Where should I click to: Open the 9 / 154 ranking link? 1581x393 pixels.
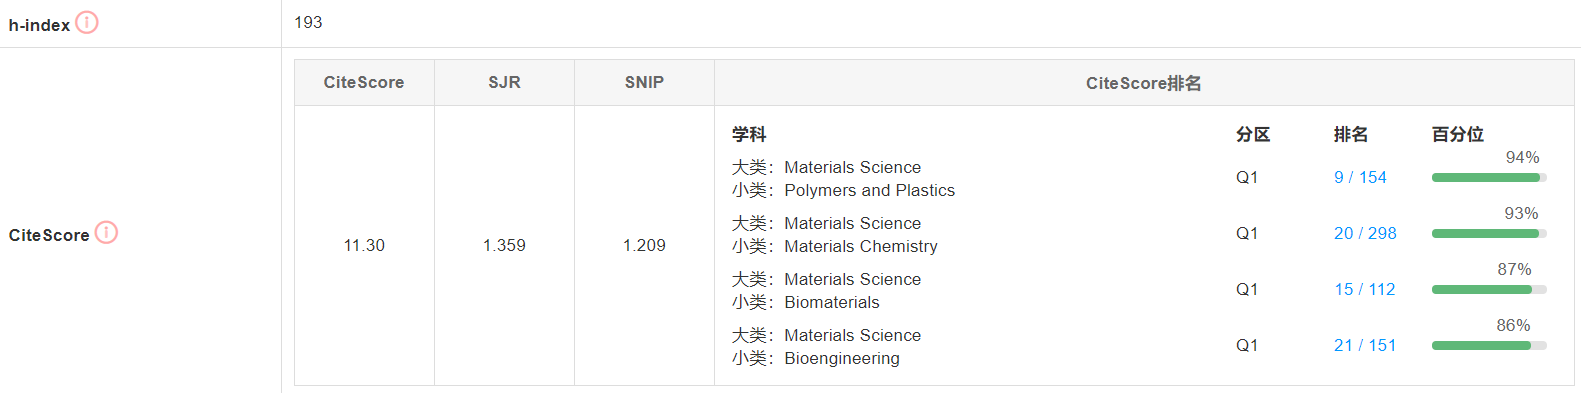1360,177
